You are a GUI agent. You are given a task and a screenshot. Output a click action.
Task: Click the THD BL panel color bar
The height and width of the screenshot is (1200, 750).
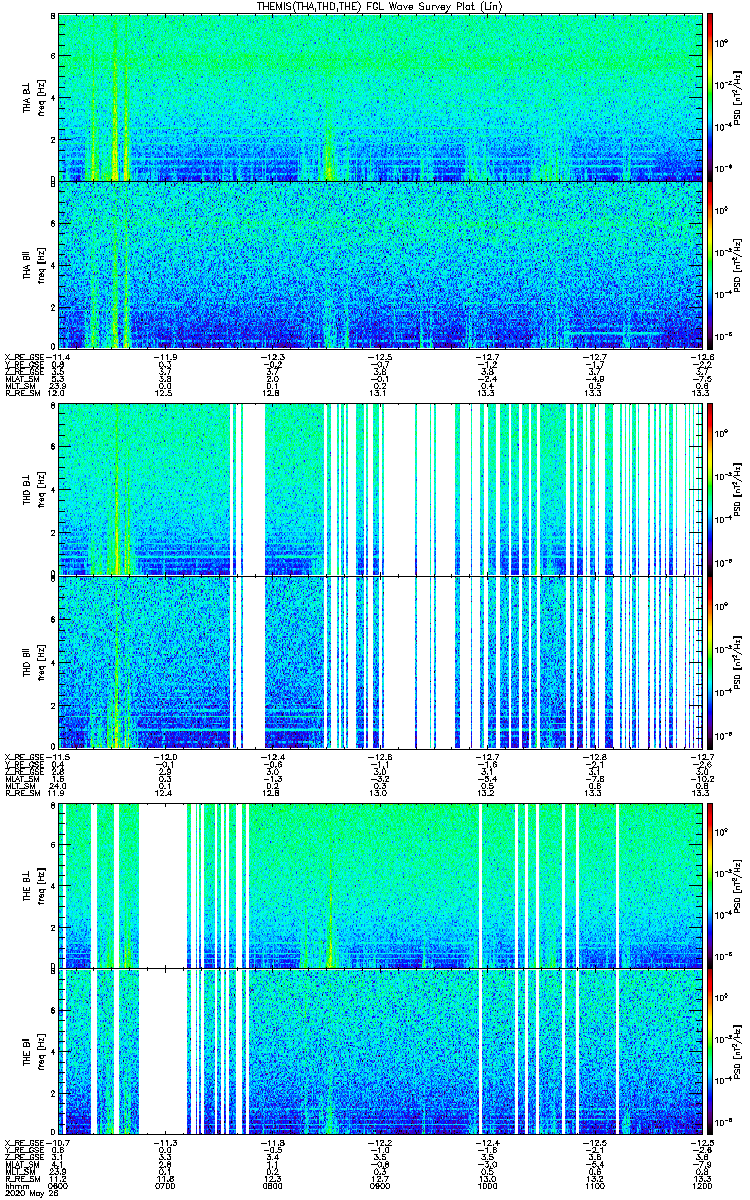pos(710,489)
